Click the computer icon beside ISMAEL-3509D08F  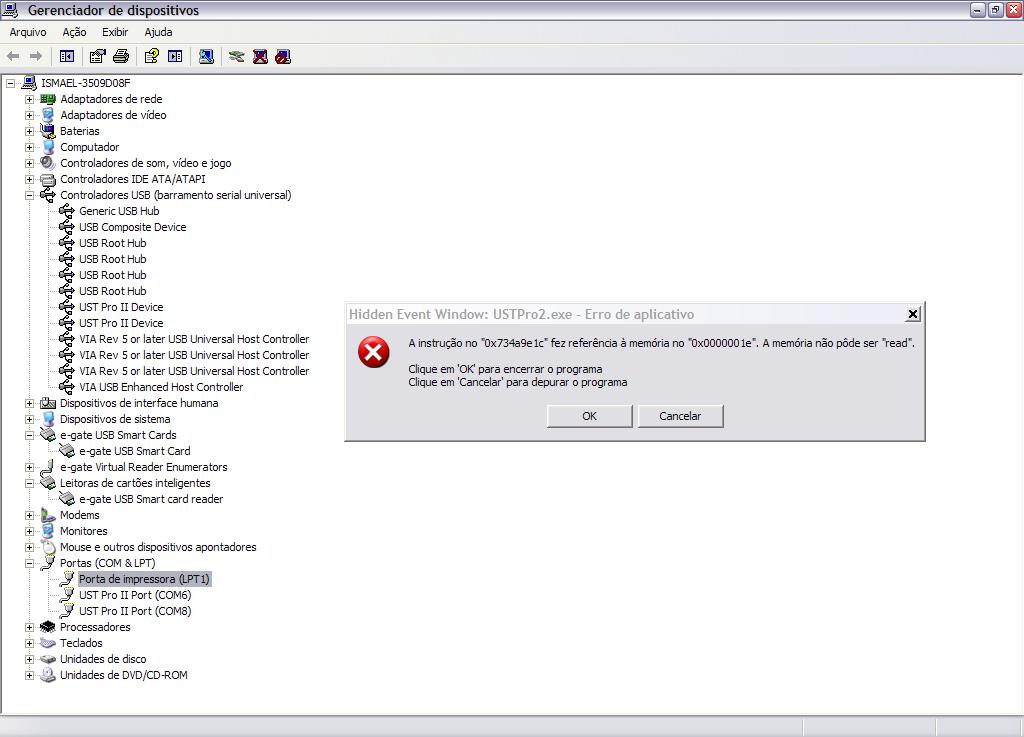click(29, 83)
